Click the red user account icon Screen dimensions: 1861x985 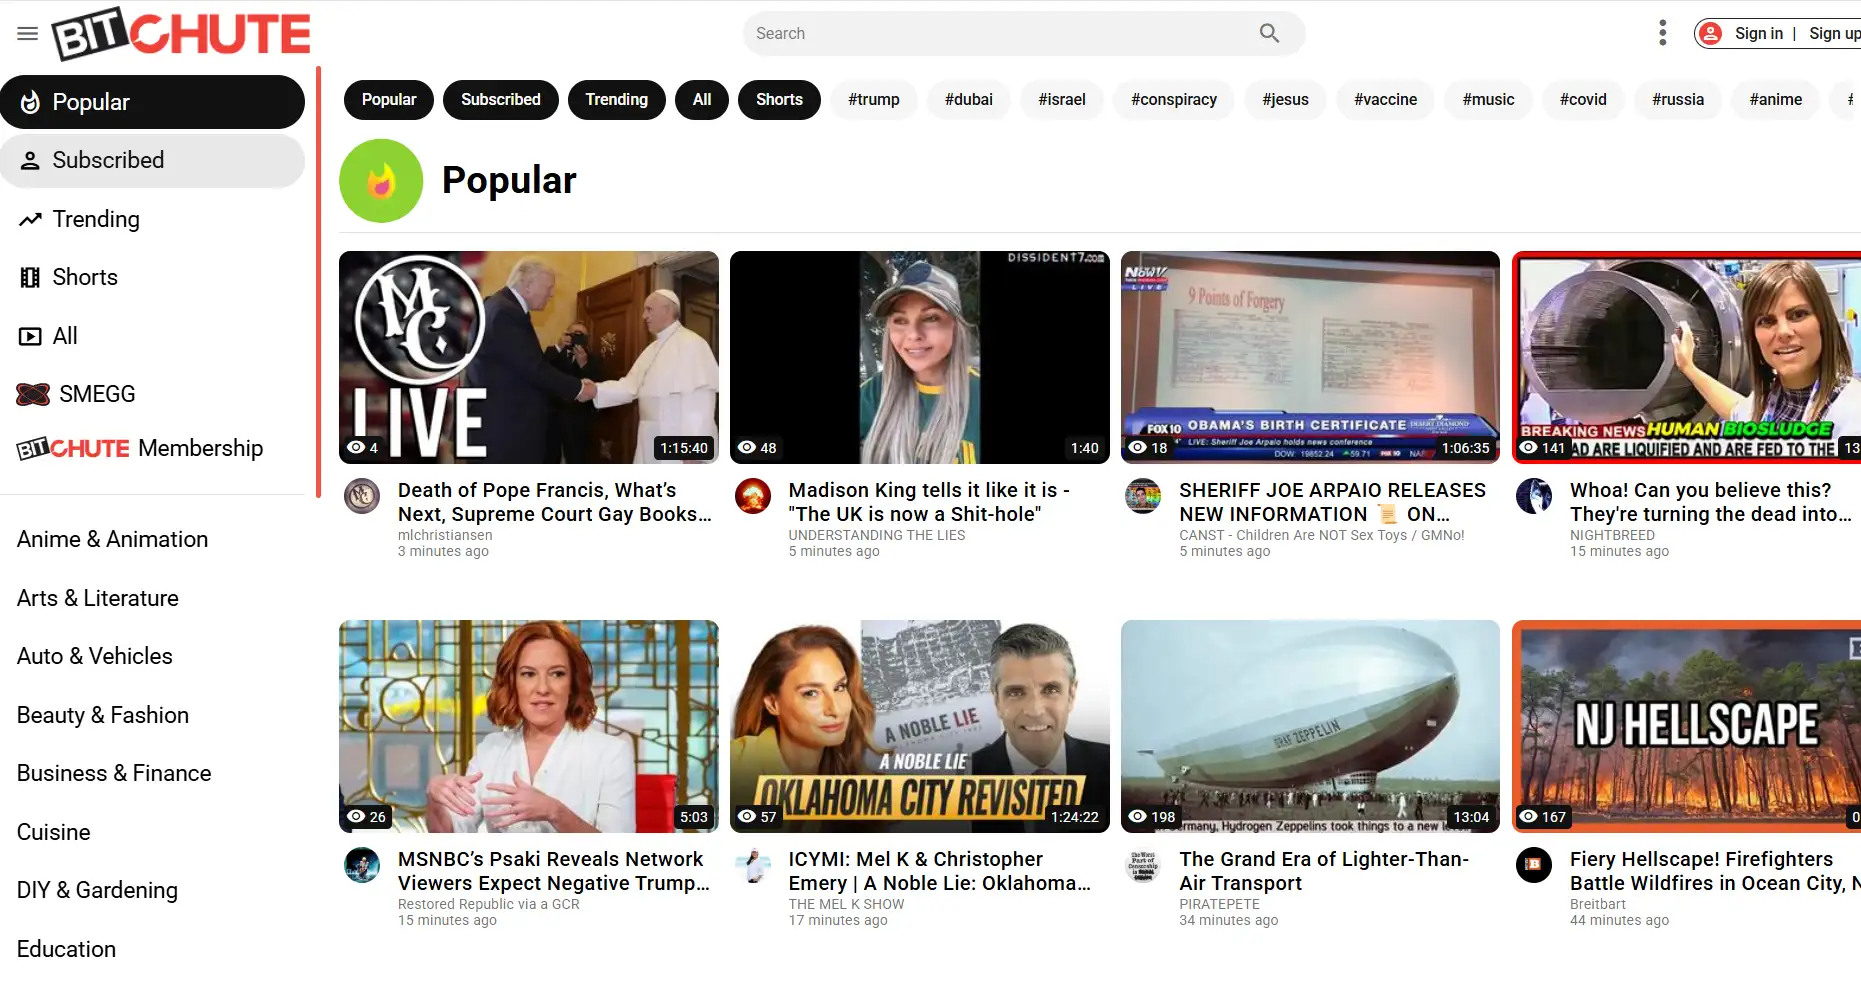1711,33
